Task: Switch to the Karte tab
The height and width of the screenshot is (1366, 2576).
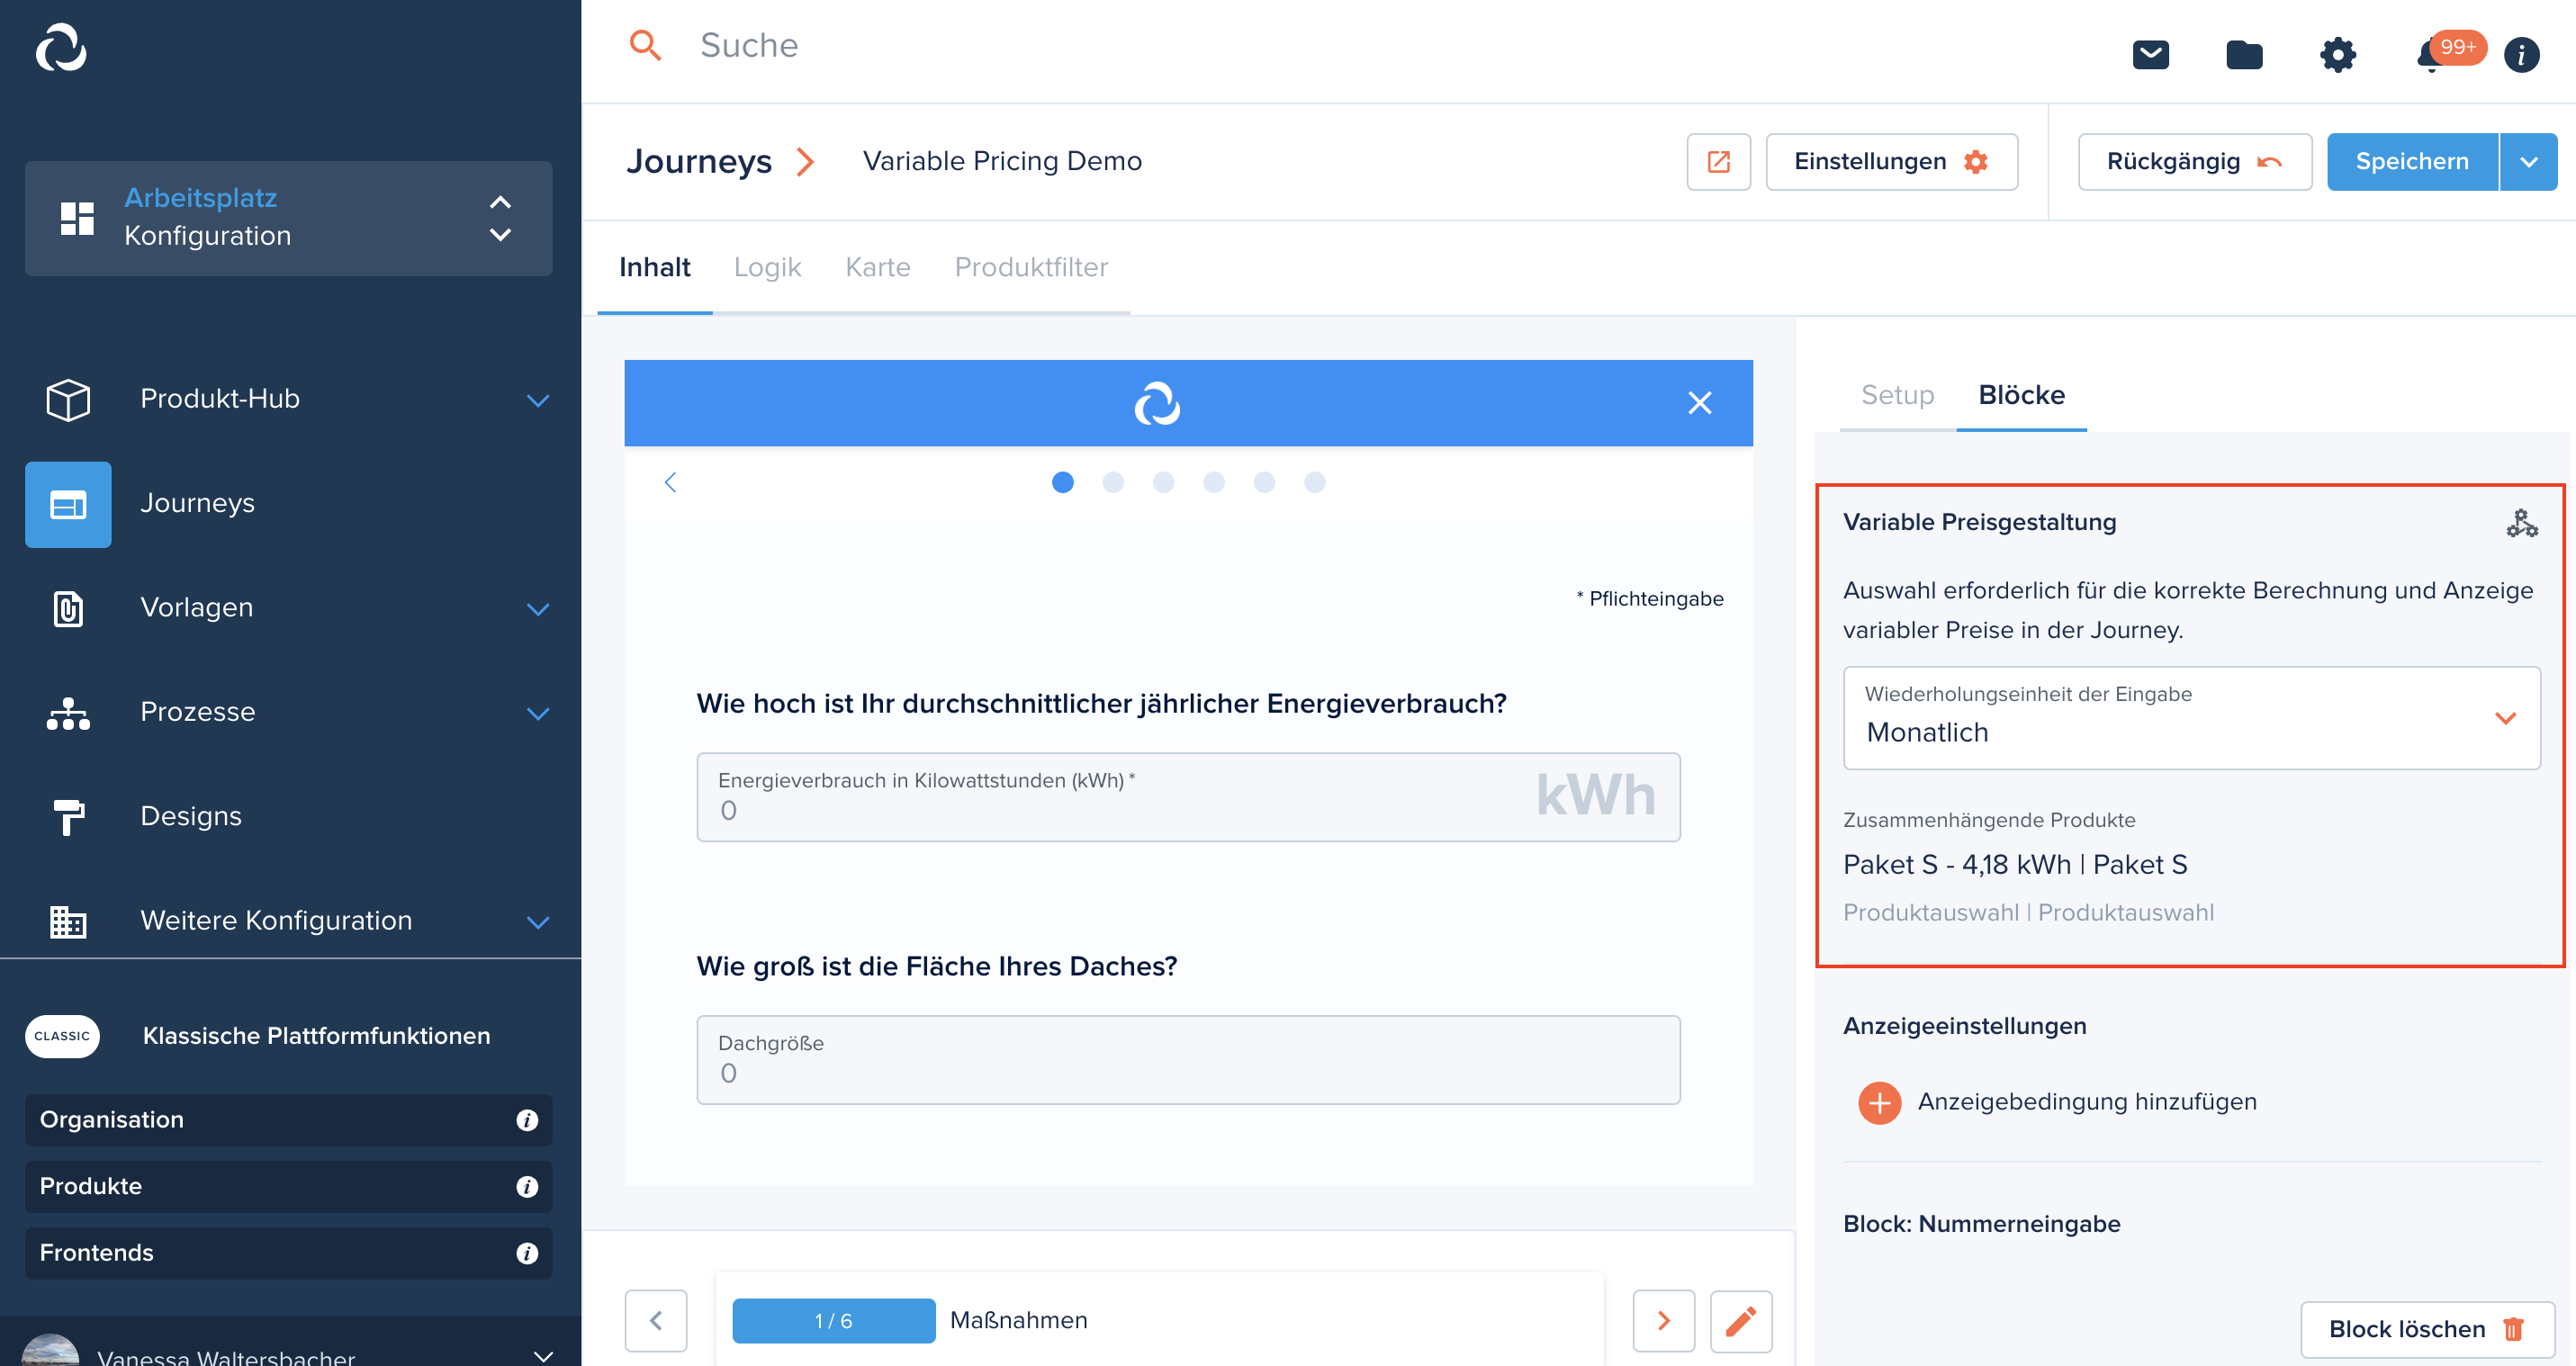Action: (879, 267)
